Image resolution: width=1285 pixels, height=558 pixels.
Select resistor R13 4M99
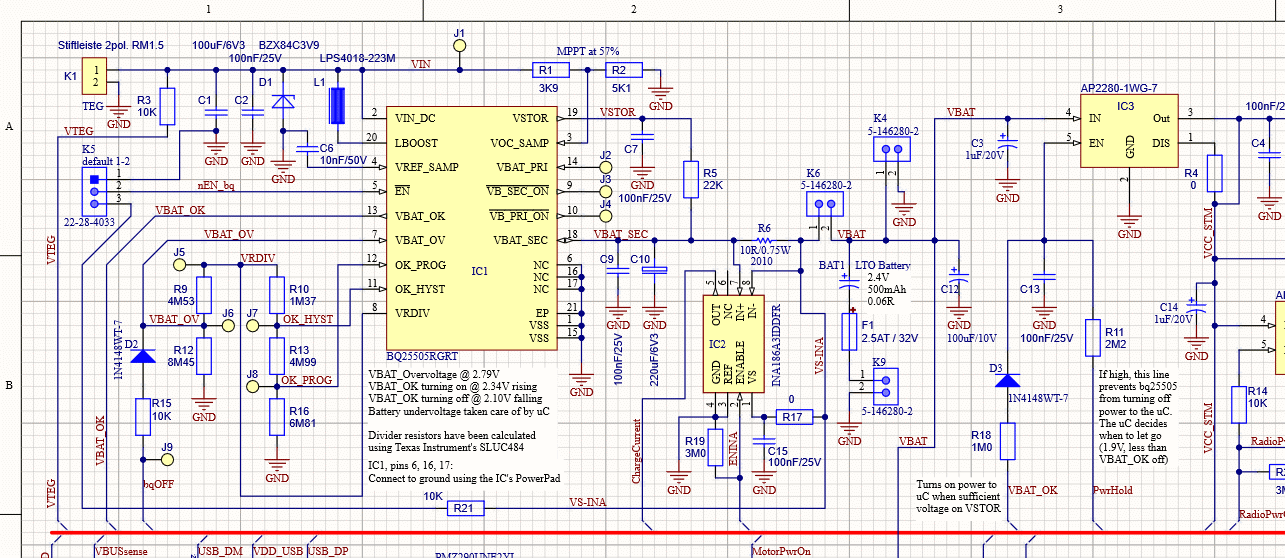(x=276, y=354)
